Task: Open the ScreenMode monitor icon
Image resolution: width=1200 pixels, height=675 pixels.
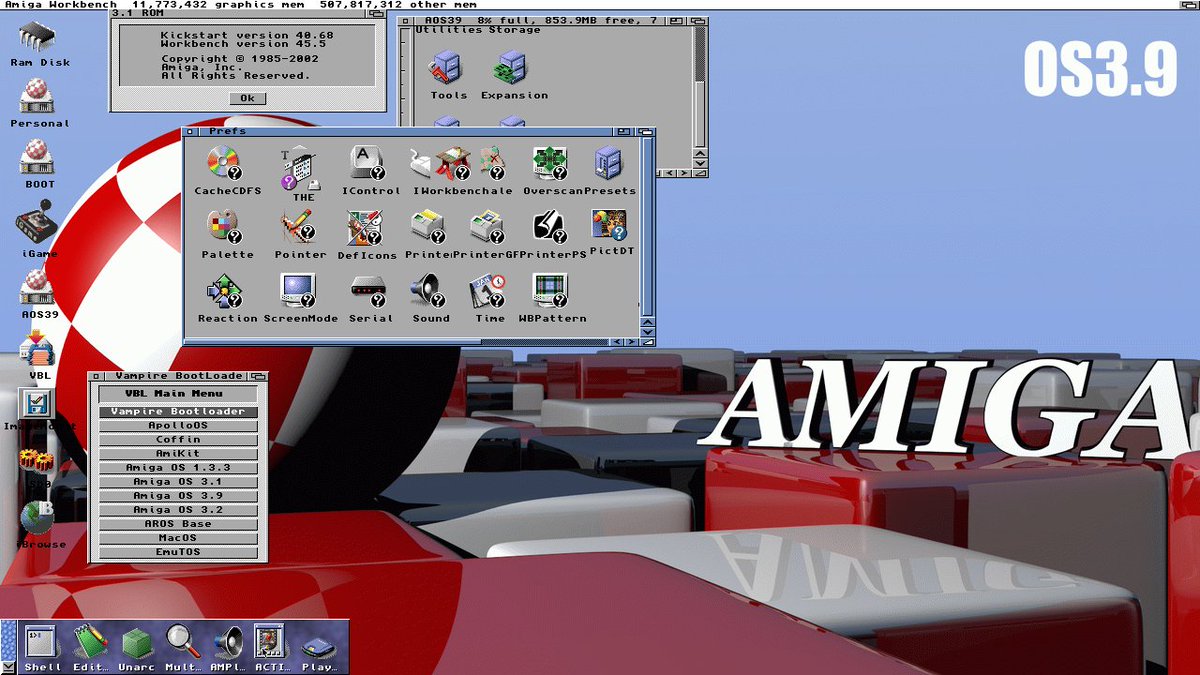Action: point(299,290)
